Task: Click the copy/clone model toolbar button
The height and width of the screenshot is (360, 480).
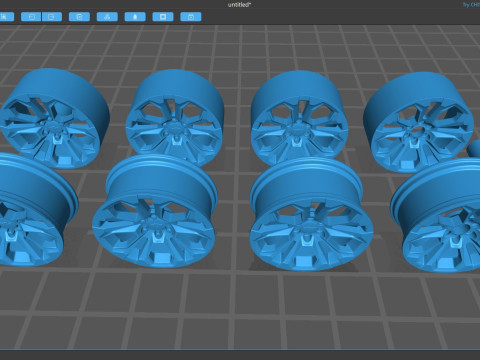Action: 79,17
